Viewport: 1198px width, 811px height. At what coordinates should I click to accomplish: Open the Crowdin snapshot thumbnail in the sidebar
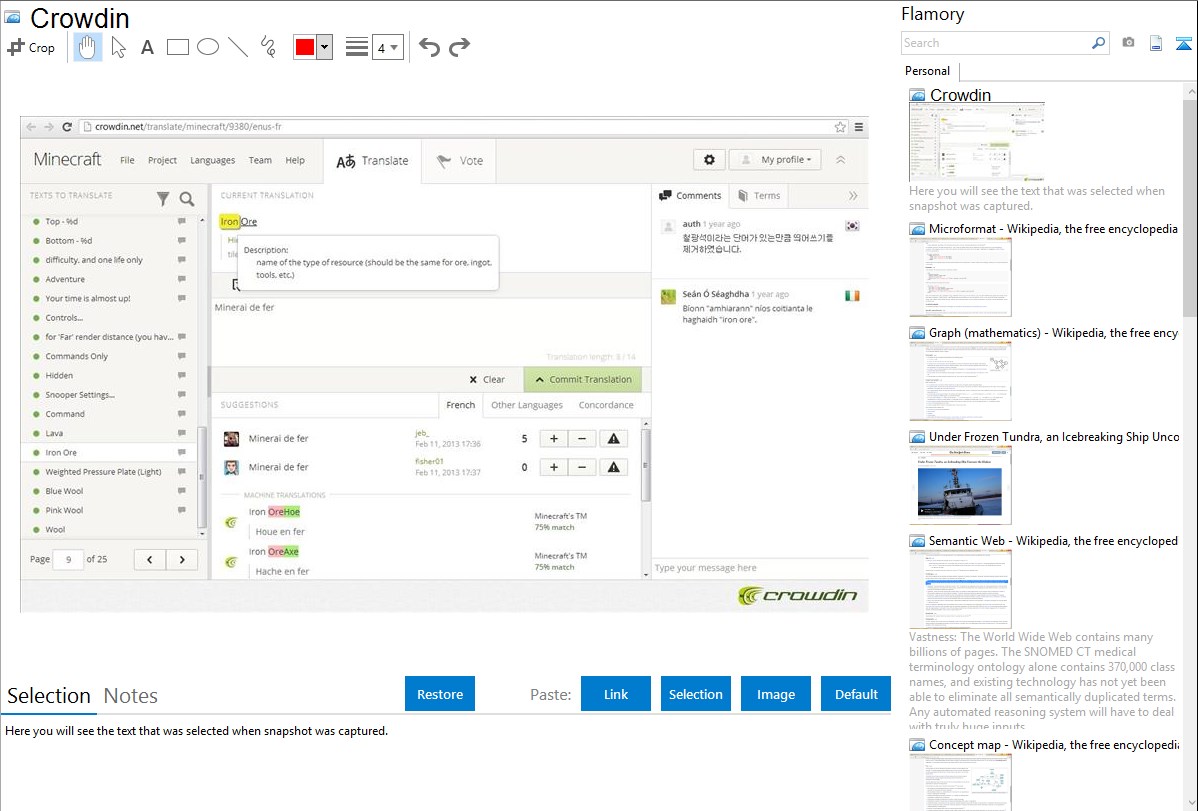976,143
